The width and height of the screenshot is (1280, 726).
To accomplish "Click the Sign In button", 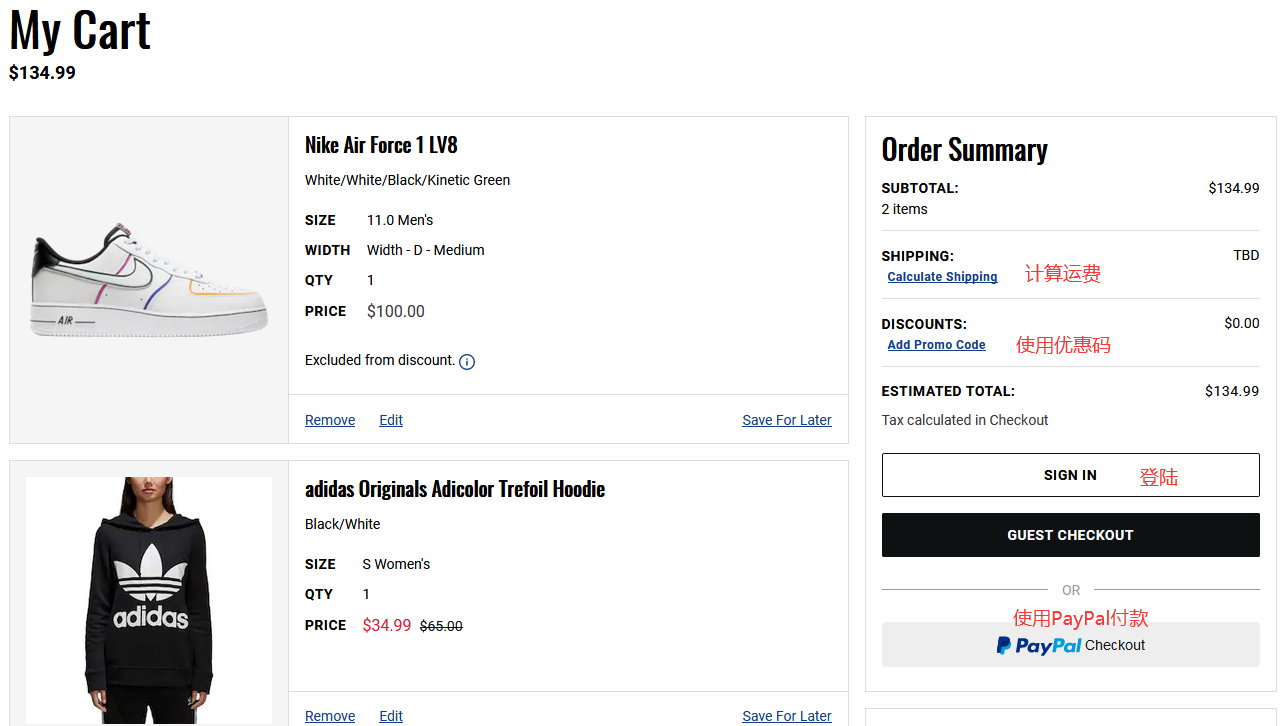I will tap(1070, 475).
